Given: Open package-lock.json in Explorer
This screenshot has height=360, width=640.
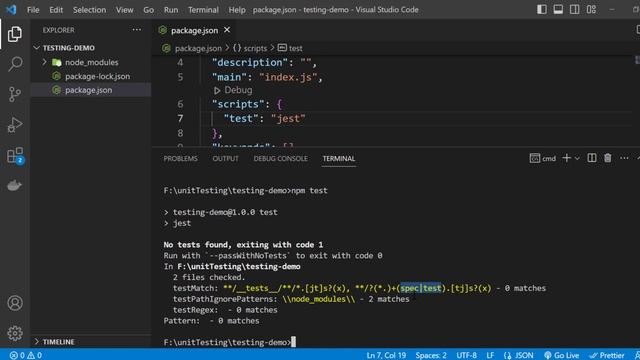Looking at the screenshot, I should click(x=97, y=76).
